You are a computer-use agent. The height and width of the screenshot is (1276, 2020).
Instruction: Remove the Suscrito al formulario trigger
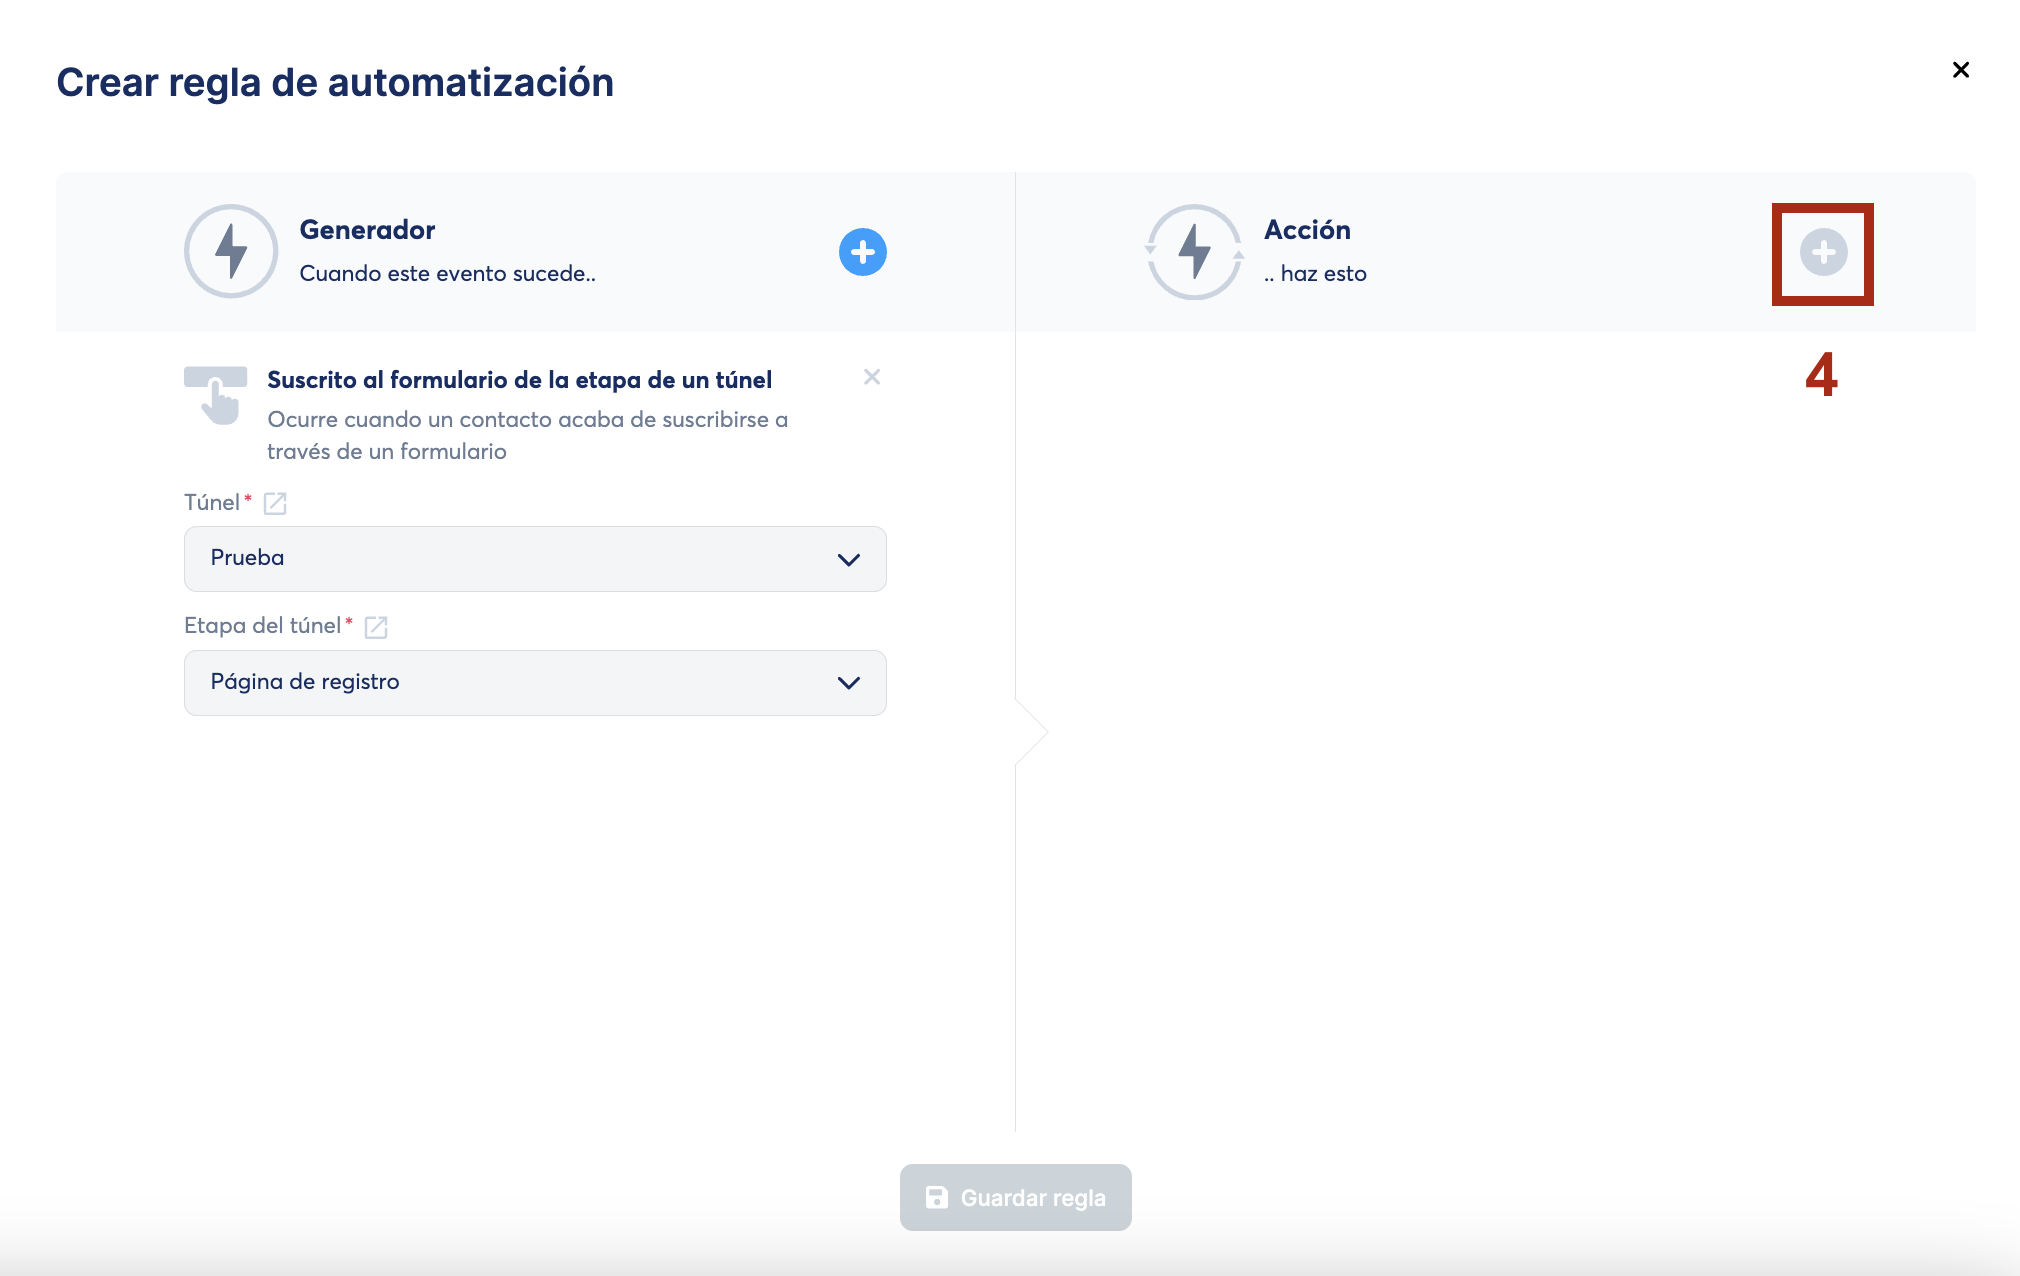(x=872, y=377)
